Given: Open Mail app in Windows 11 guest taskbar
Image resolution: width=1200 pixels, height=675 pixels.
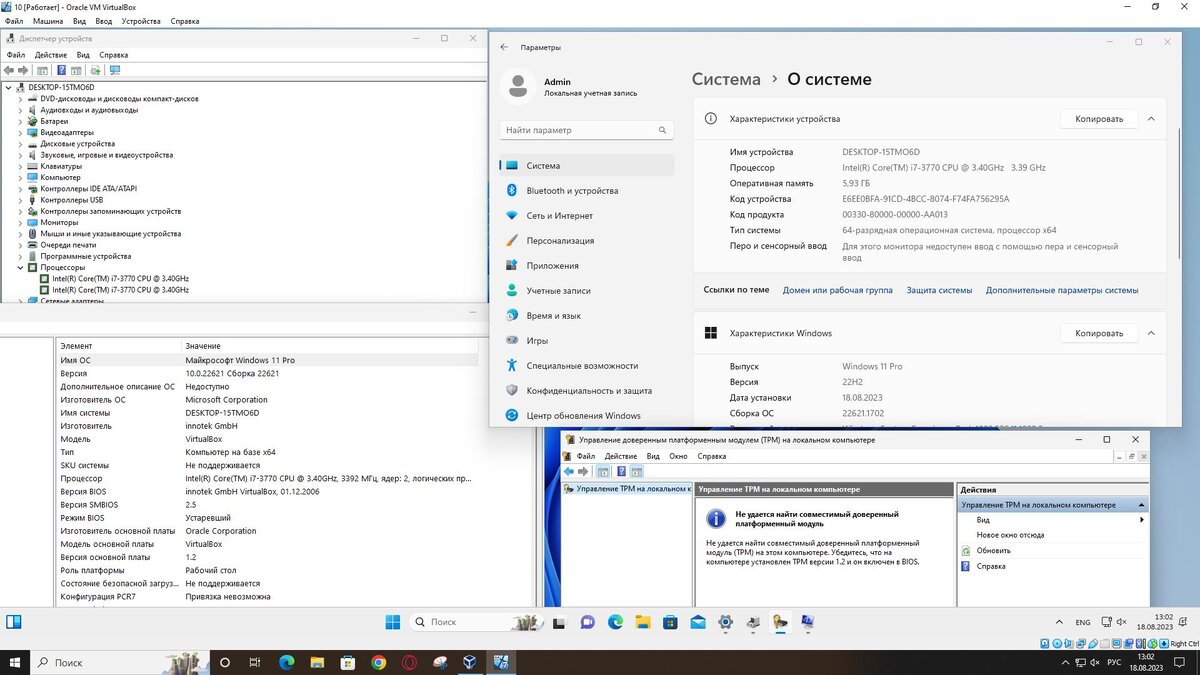Looking at the screenshot, I should coord(698,622).
